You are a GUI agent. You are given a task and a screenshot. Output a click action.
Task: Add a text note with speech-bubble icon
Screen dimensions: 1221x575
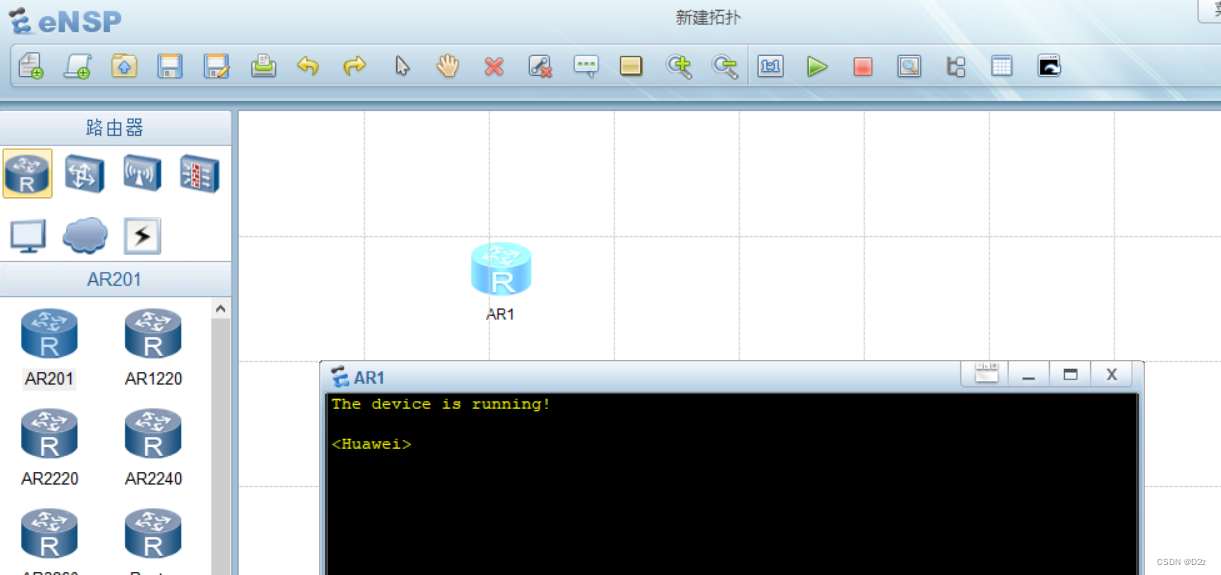tap(586, 67)
